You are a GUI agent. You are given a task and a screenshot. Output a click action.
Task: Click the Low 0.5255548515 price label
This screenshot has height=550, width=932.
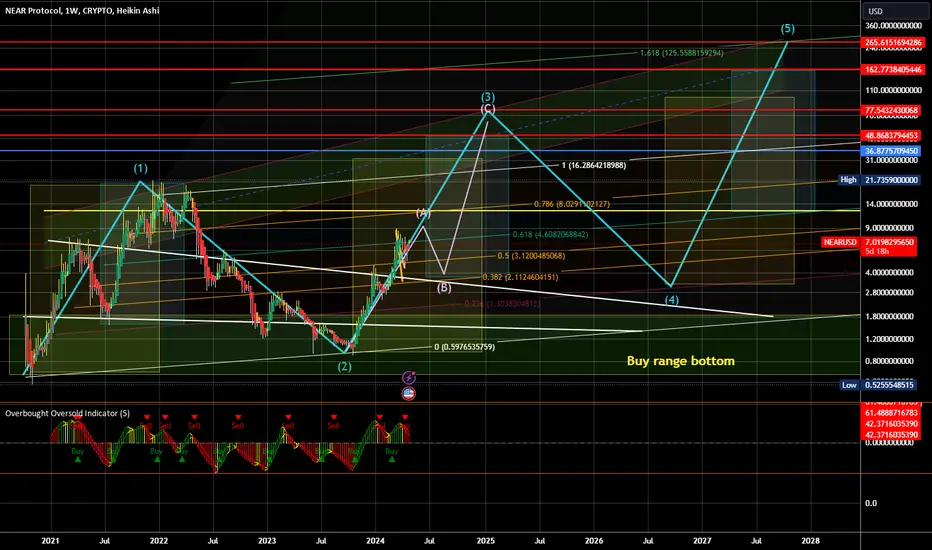[x=879, y=385]
